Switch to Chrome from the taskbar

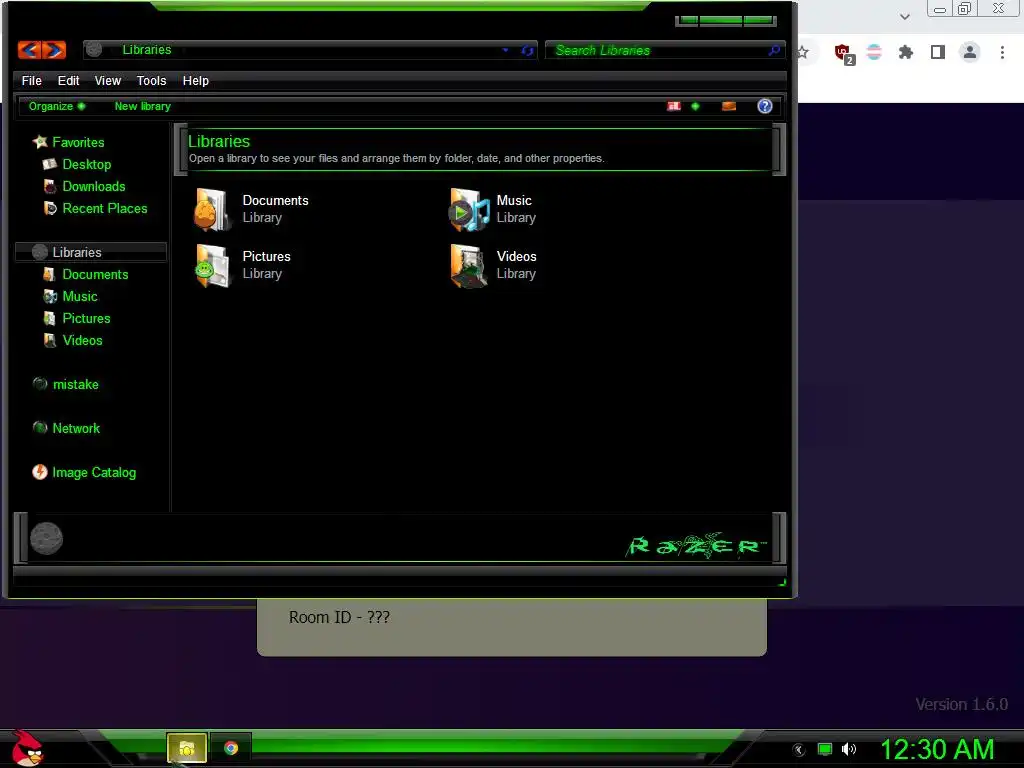(231, 748)
